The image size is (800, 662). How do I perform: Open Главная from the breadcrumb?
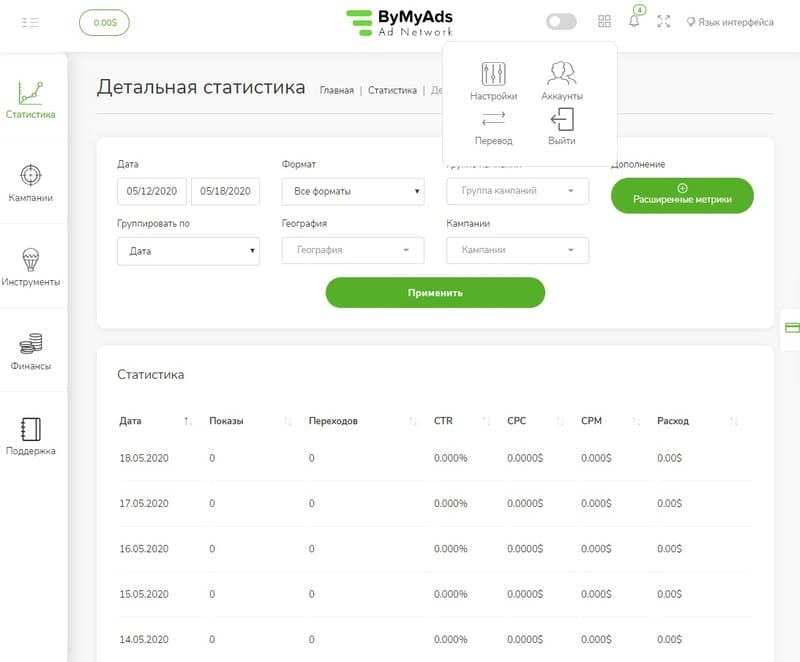click(339, 90)
